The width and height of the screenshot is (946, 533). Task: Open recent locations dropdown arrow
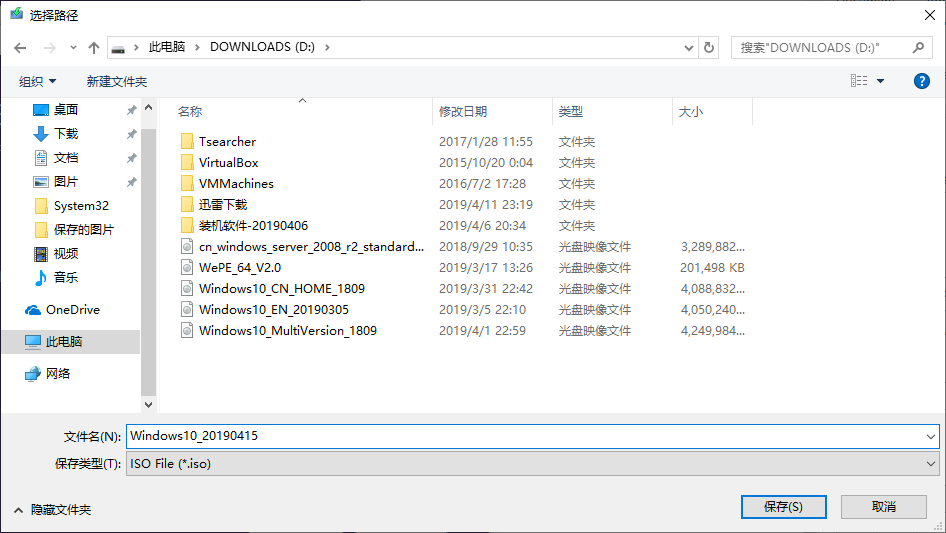point(73,48)
